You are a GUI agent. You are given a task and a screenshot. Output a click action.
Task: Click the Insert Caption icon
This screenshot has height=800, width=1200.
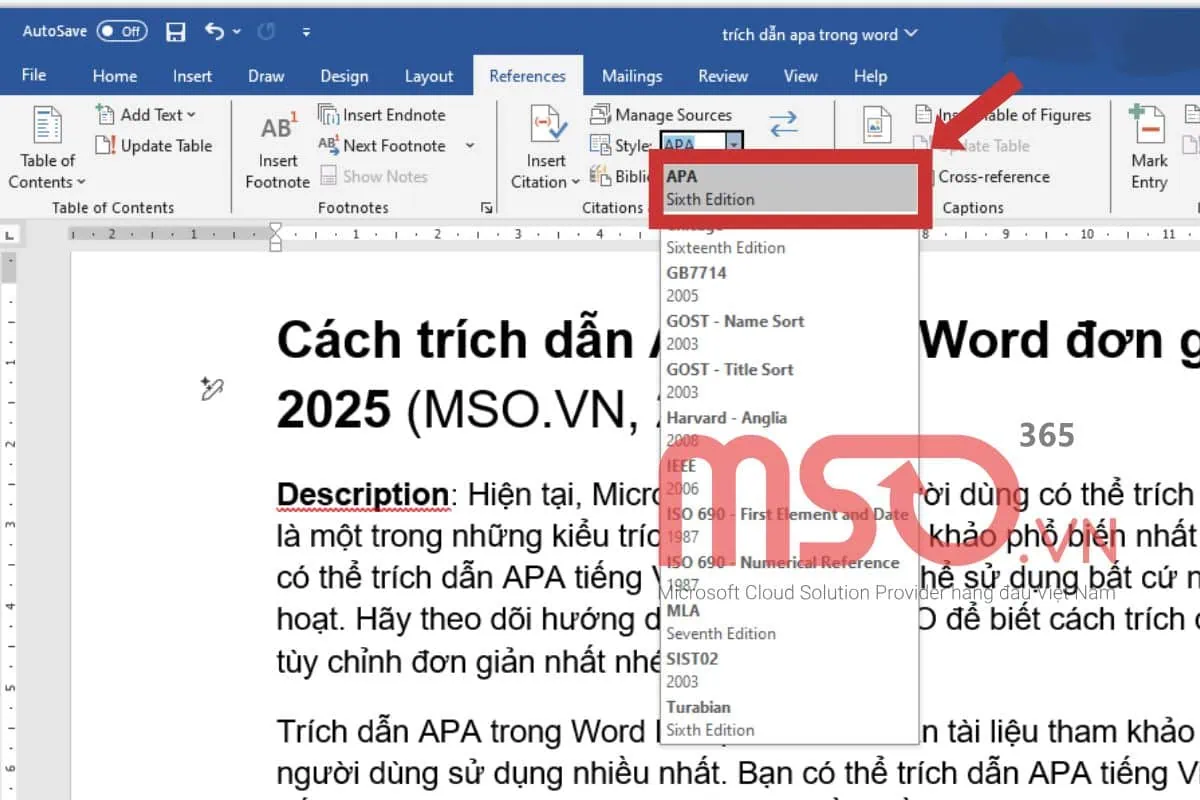click(877, 127)
